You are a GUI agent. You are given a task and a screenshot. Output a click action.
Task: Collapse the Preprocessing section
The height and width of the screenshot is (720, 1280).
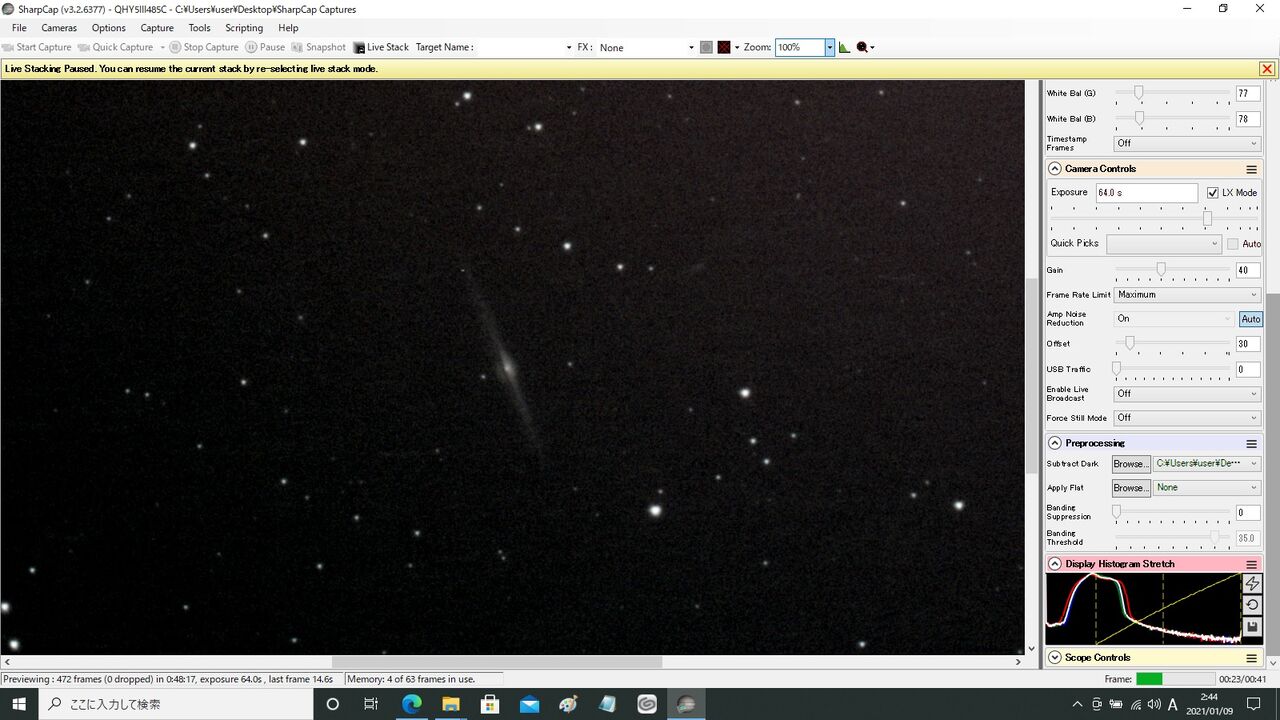click(x=1055, y=443)
